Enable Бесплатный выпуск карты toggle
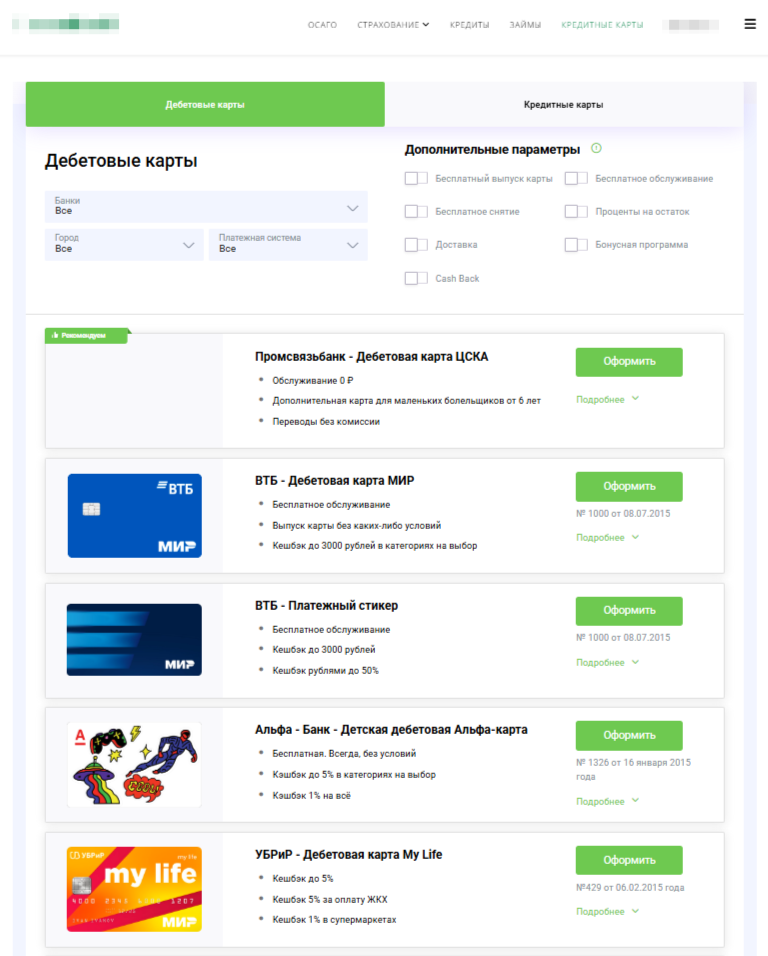The width and height of the screenshot is (768, 956). (x=416, y=178)
